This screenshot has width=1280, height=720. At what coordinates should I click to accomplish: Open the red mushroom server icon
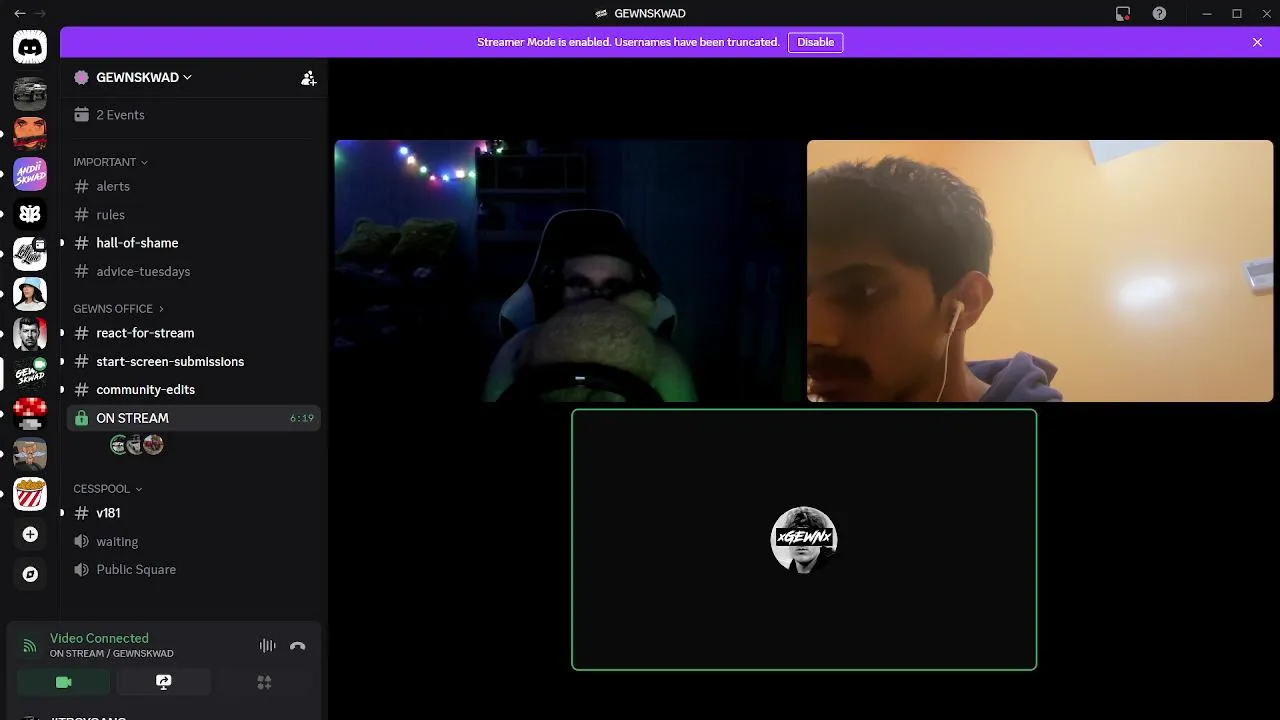pos(30,414)
